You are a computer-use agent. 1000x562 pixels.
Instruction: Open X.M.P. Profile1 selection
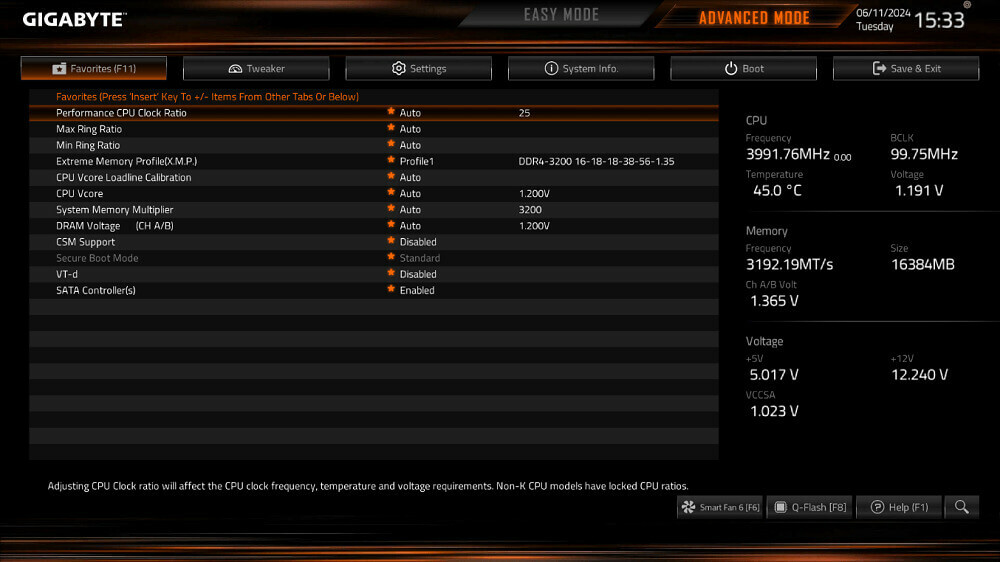tap(416, 161)
